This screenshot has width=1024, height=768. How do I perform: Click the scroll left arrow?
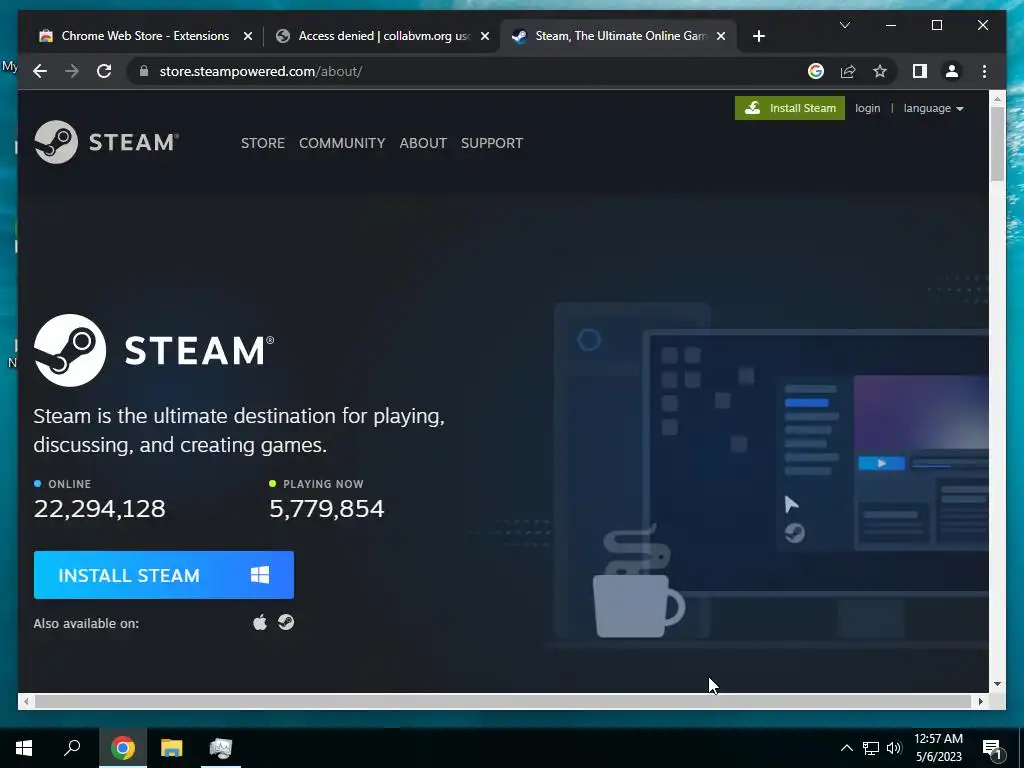click(x=26, y=701)
